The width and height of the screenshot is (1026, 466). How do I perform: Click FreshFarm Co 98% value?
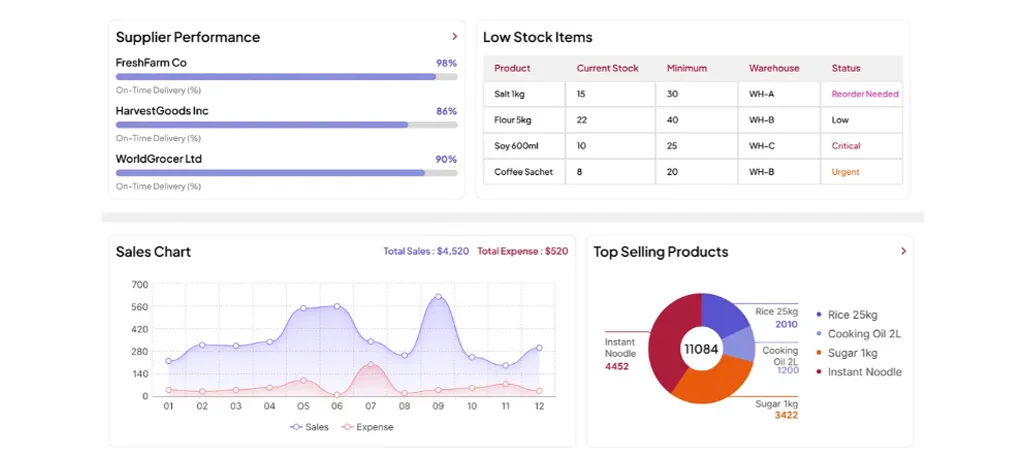pos(446,63)
